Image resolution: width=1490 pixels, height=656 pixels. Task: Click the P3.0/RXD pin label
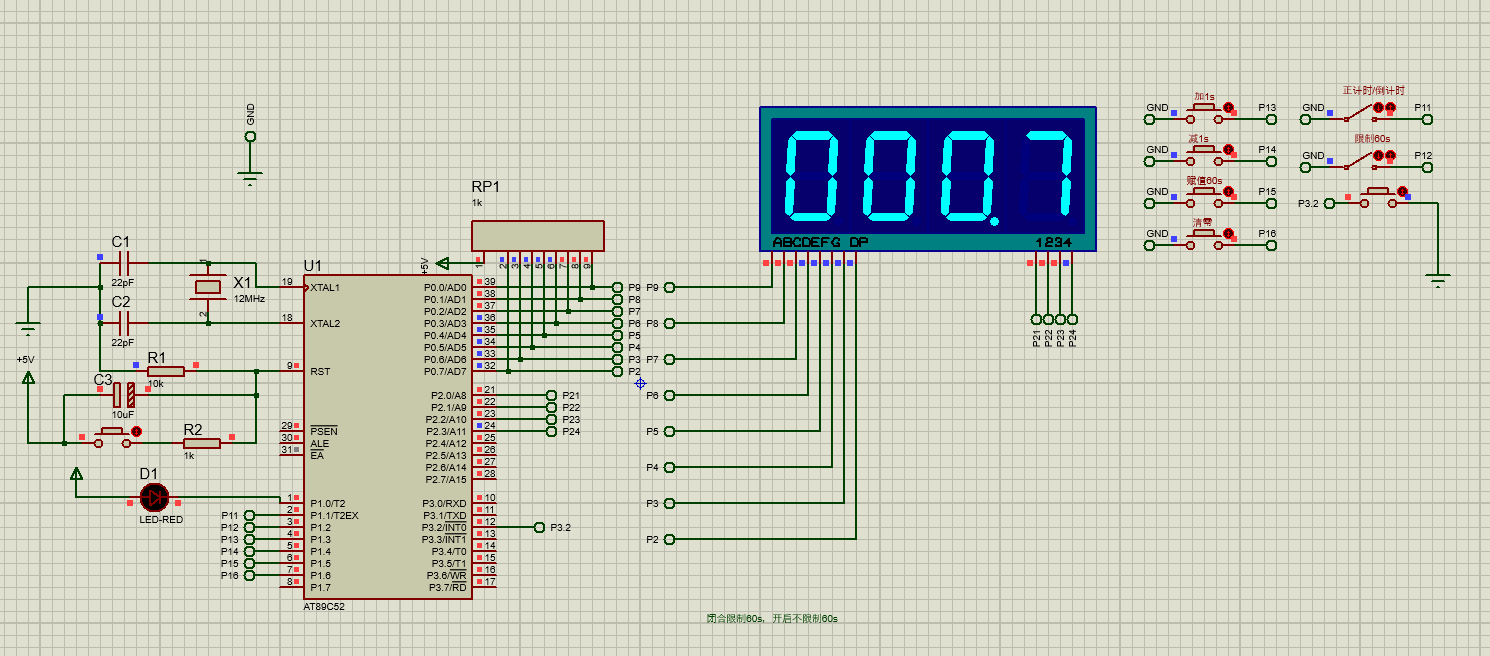[444, 504]
